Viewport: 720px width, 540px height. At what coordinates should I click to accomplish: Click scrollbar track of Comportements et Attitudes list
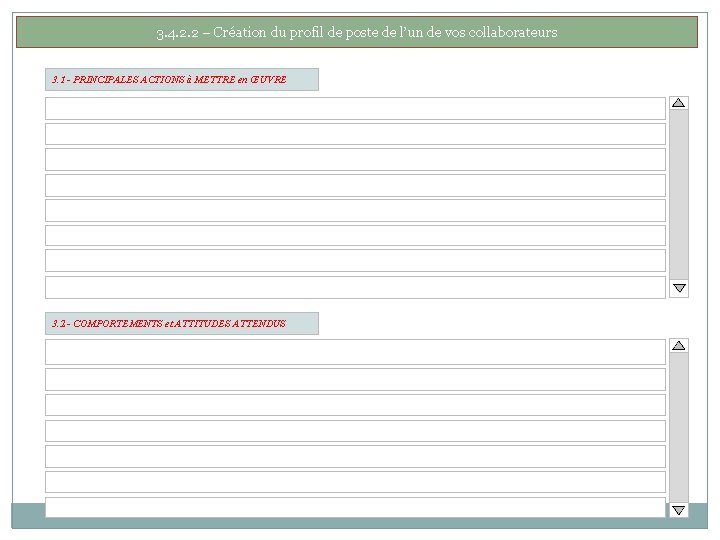(x=679, y=428)
